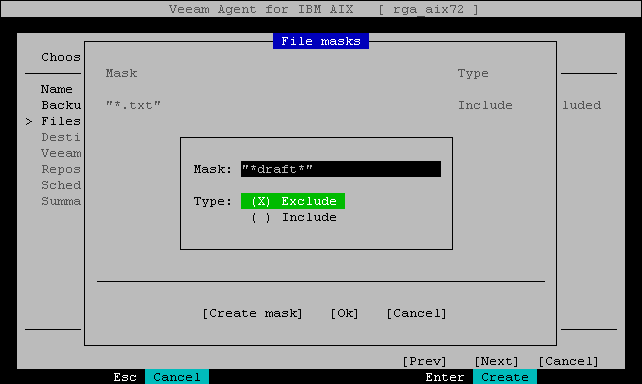Select the Veeam step in wizard sidebar
642x384 pixels.
[61, 153]
